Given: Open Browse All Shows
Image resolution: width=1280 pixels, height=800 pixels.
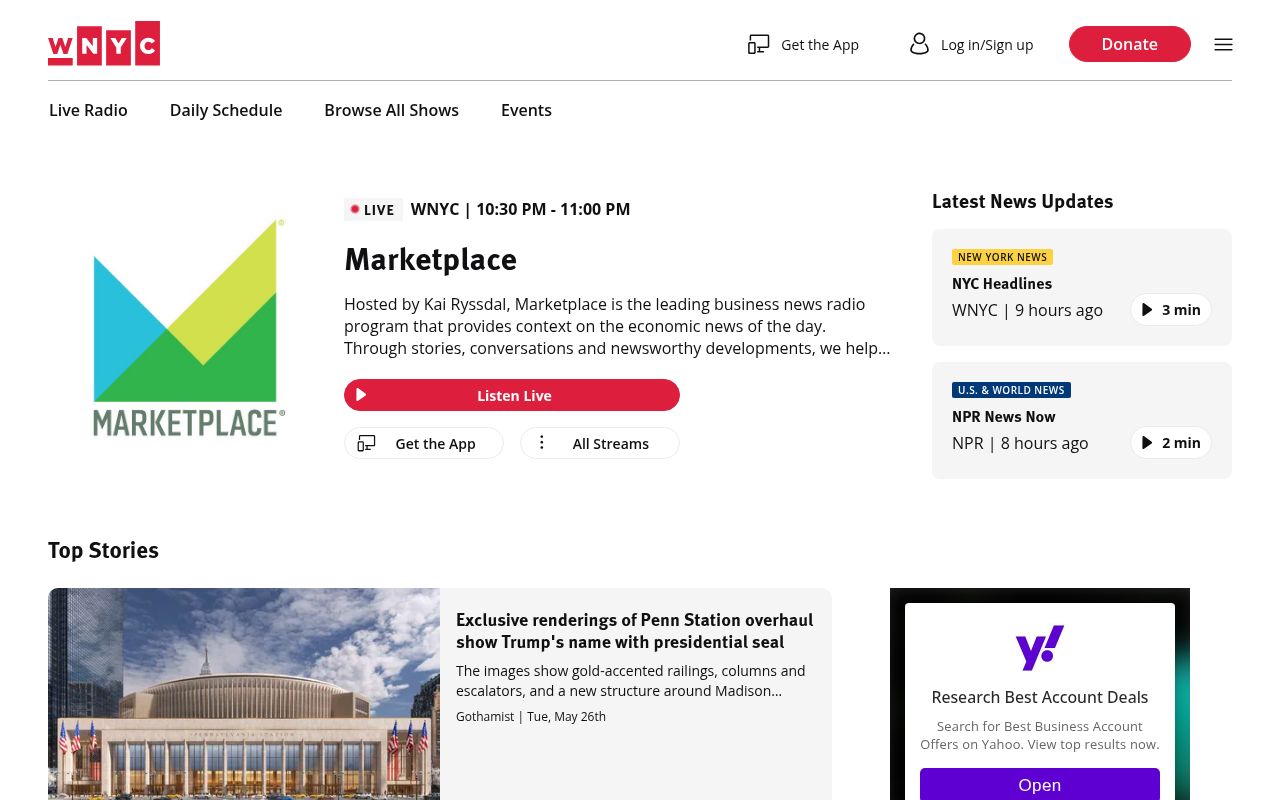Looking at the screenshot, I should tap(391, 110).
